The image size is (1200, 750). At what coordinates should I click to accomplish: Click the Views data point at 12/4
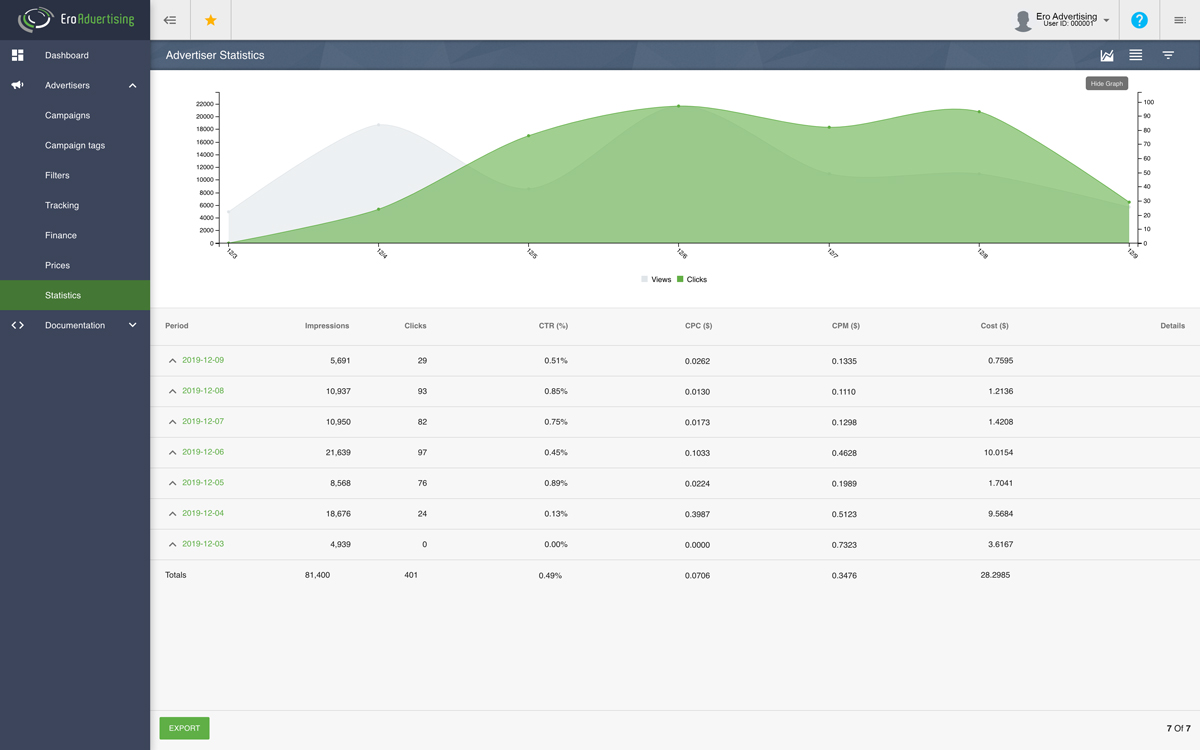coord(378,125)
